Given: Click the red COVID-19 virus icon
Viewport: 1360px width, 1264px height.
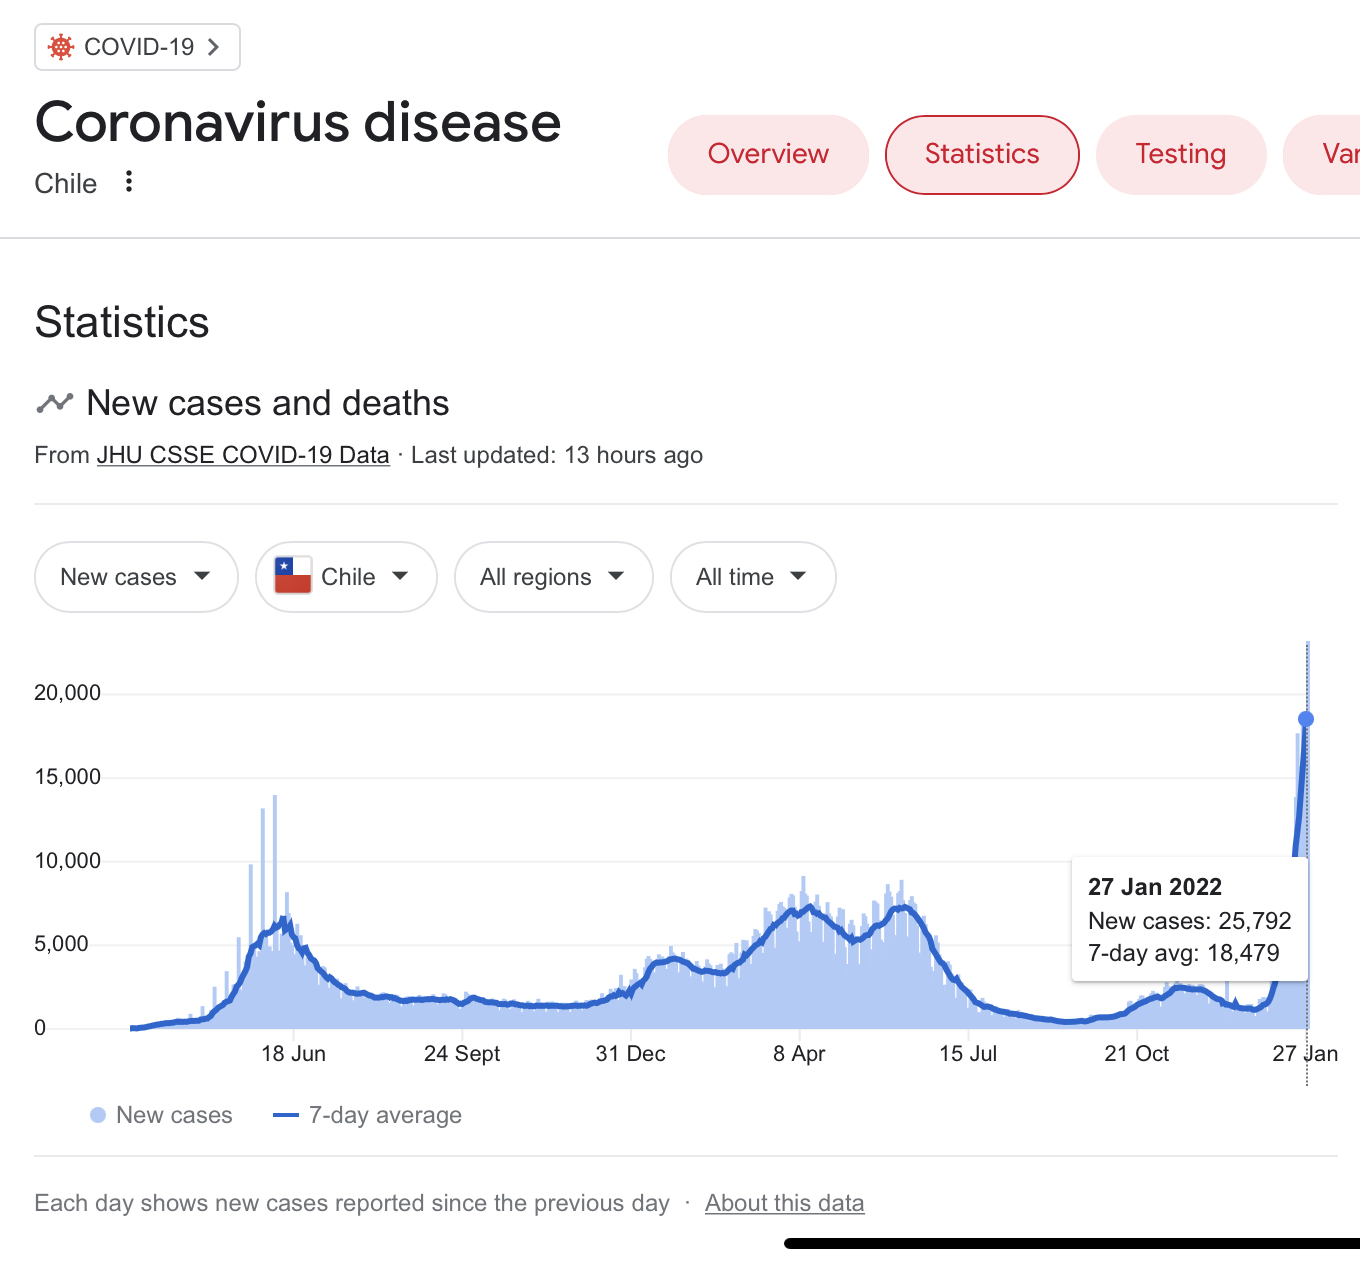Looking at the screenshot, I should (x=61, y=47).
